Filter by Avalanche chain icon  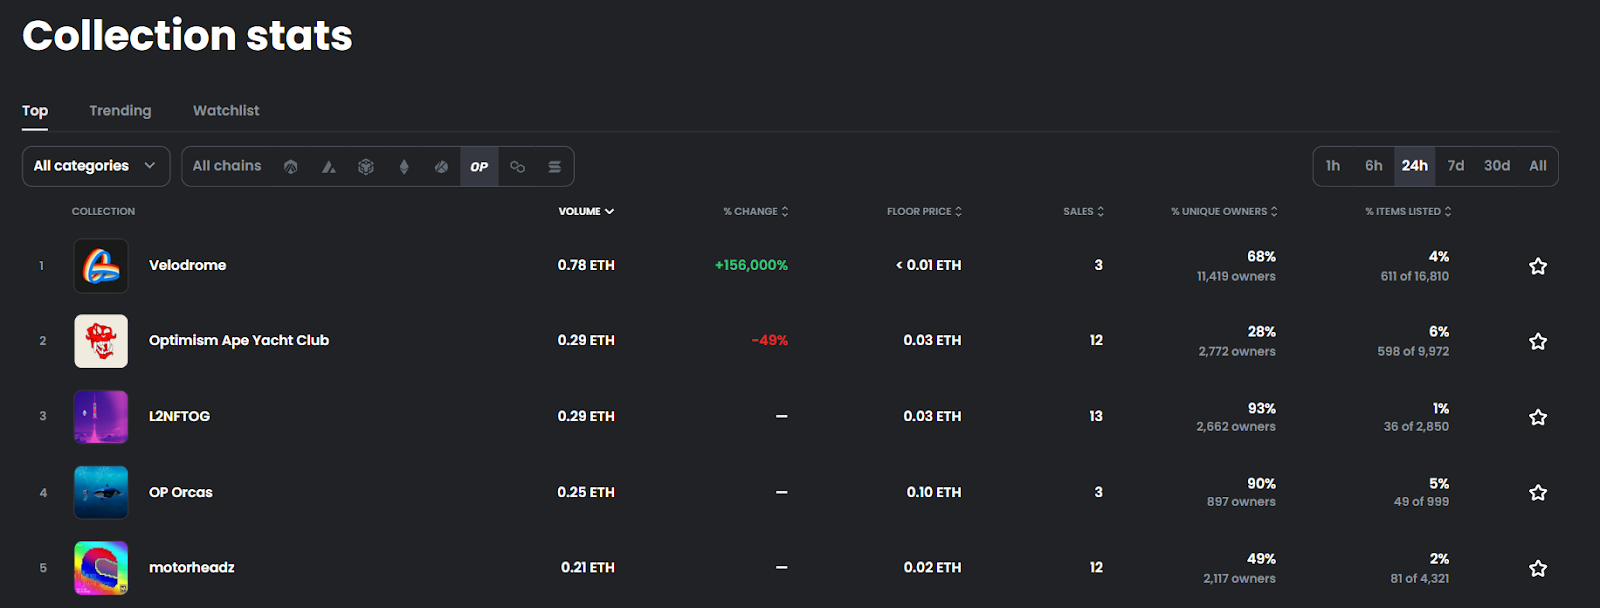pos(328,167)
